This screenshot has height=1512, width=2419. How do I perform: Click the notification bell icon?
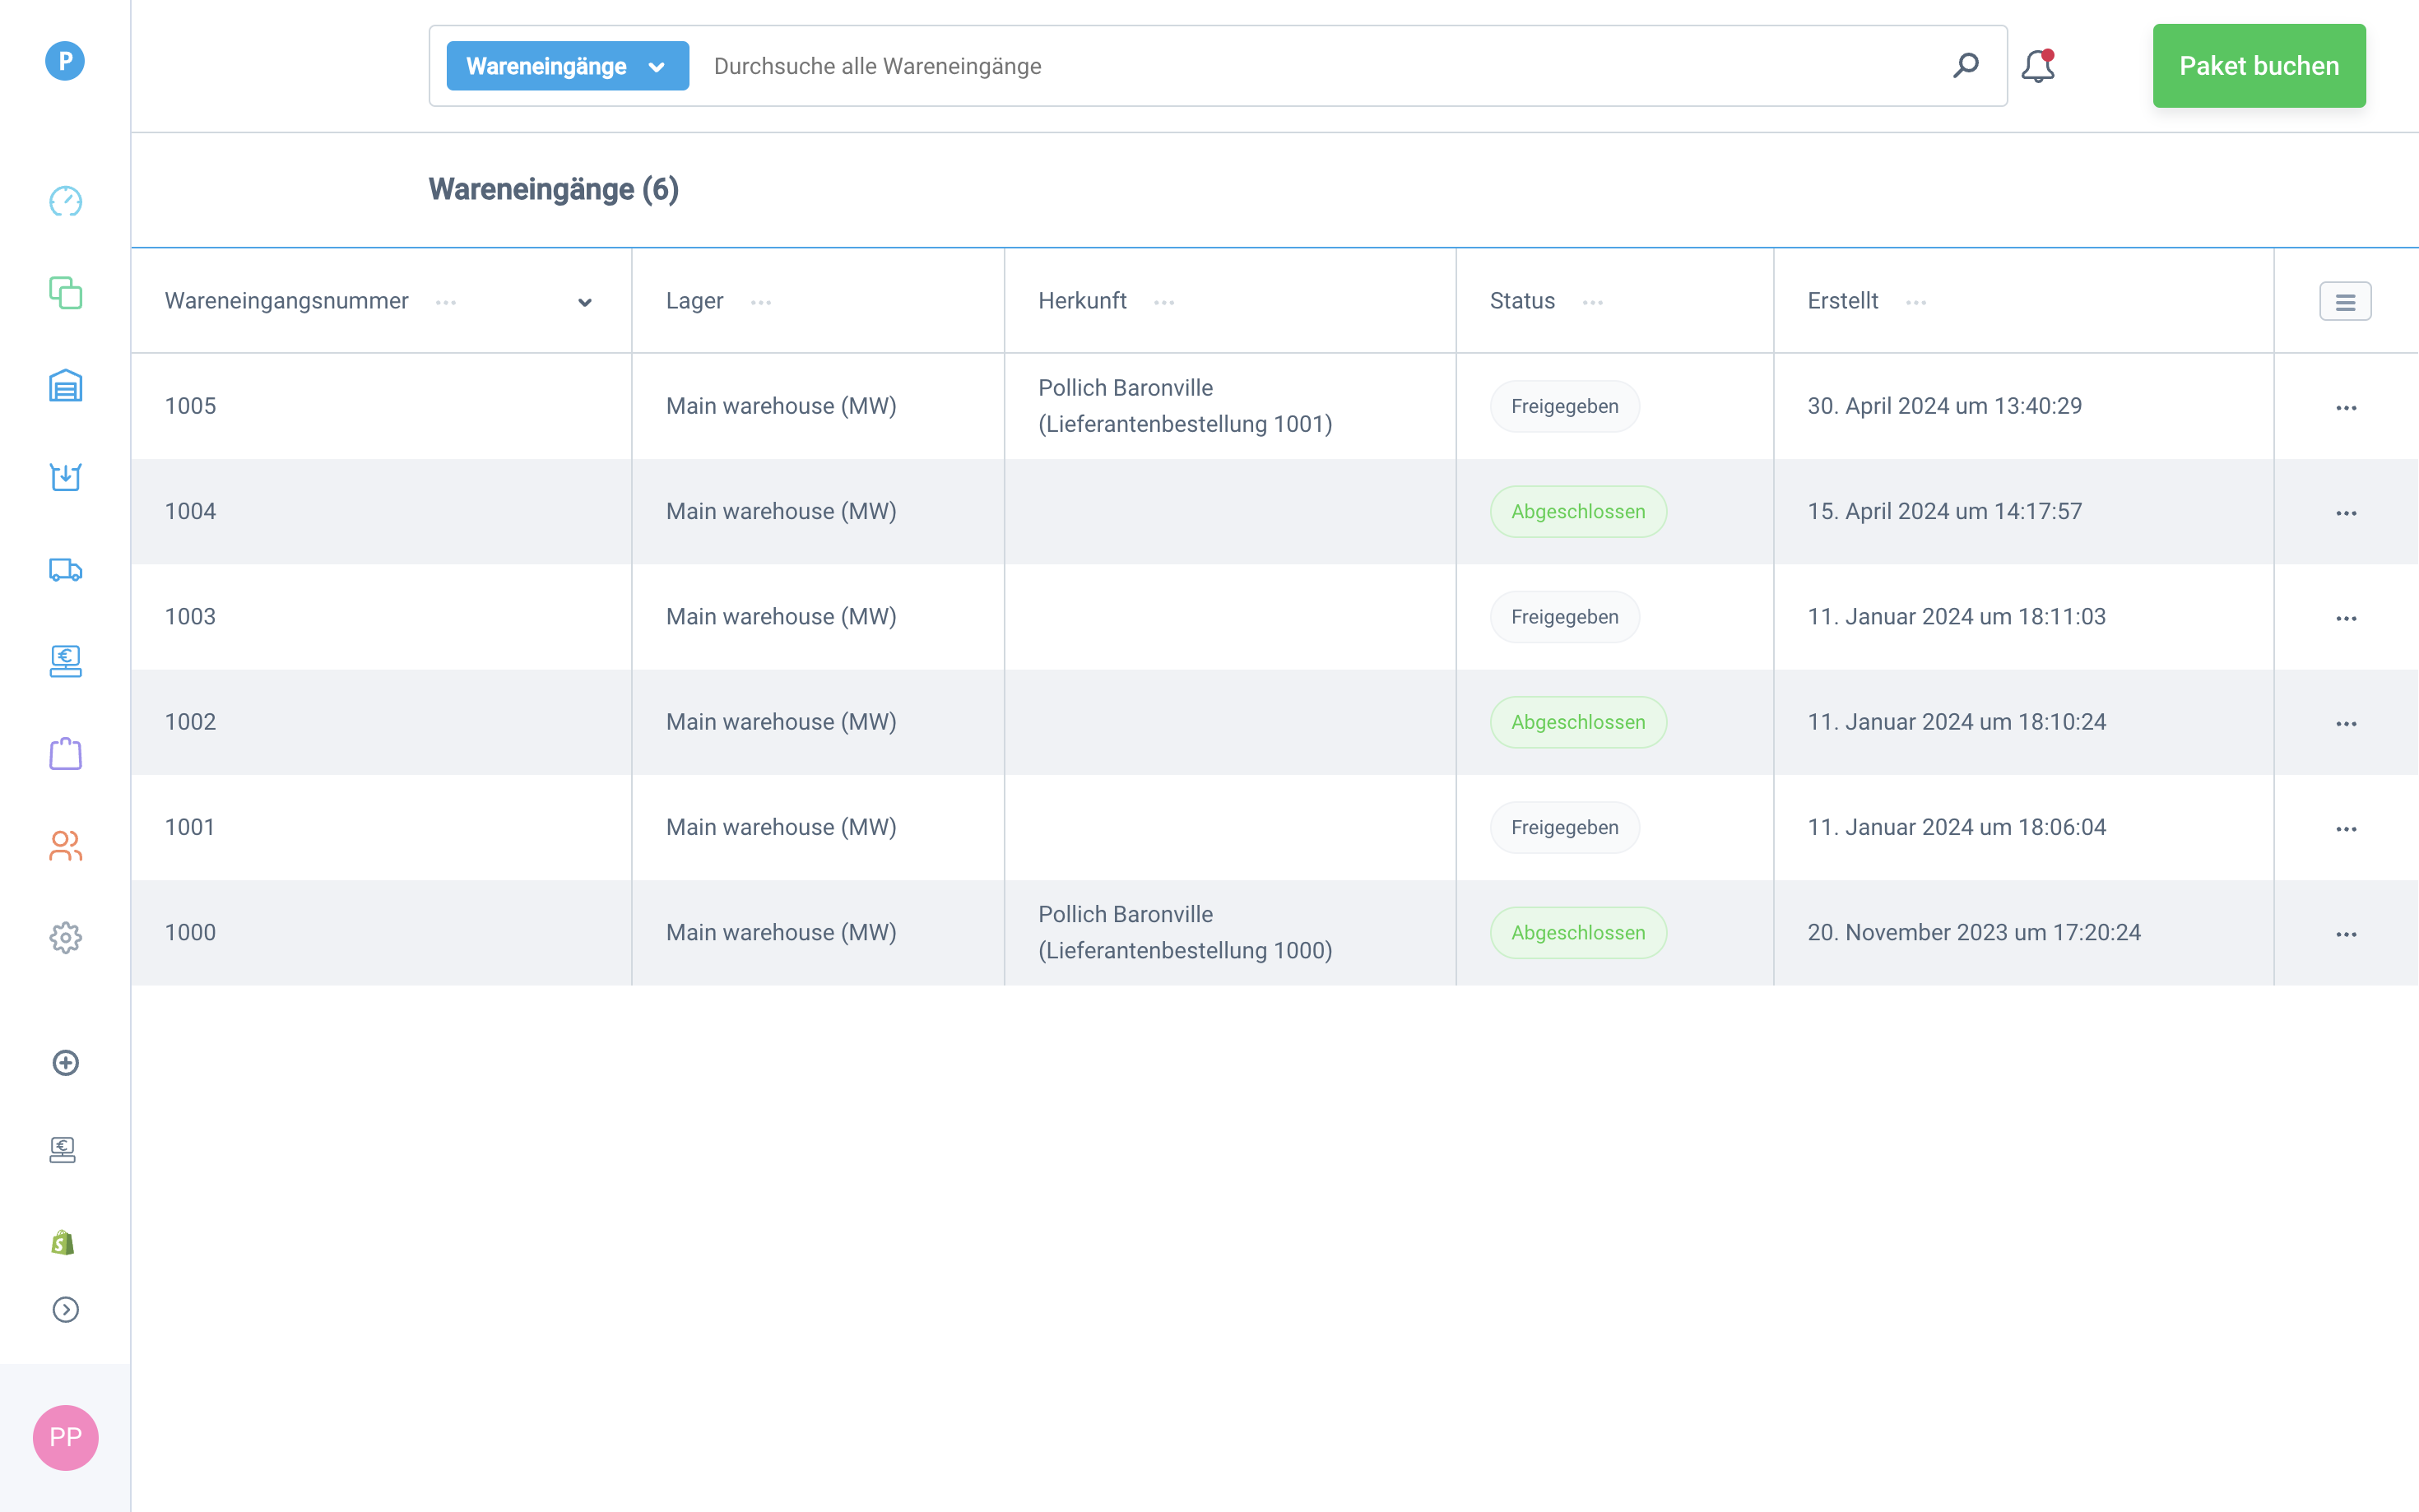point(2037,66)
